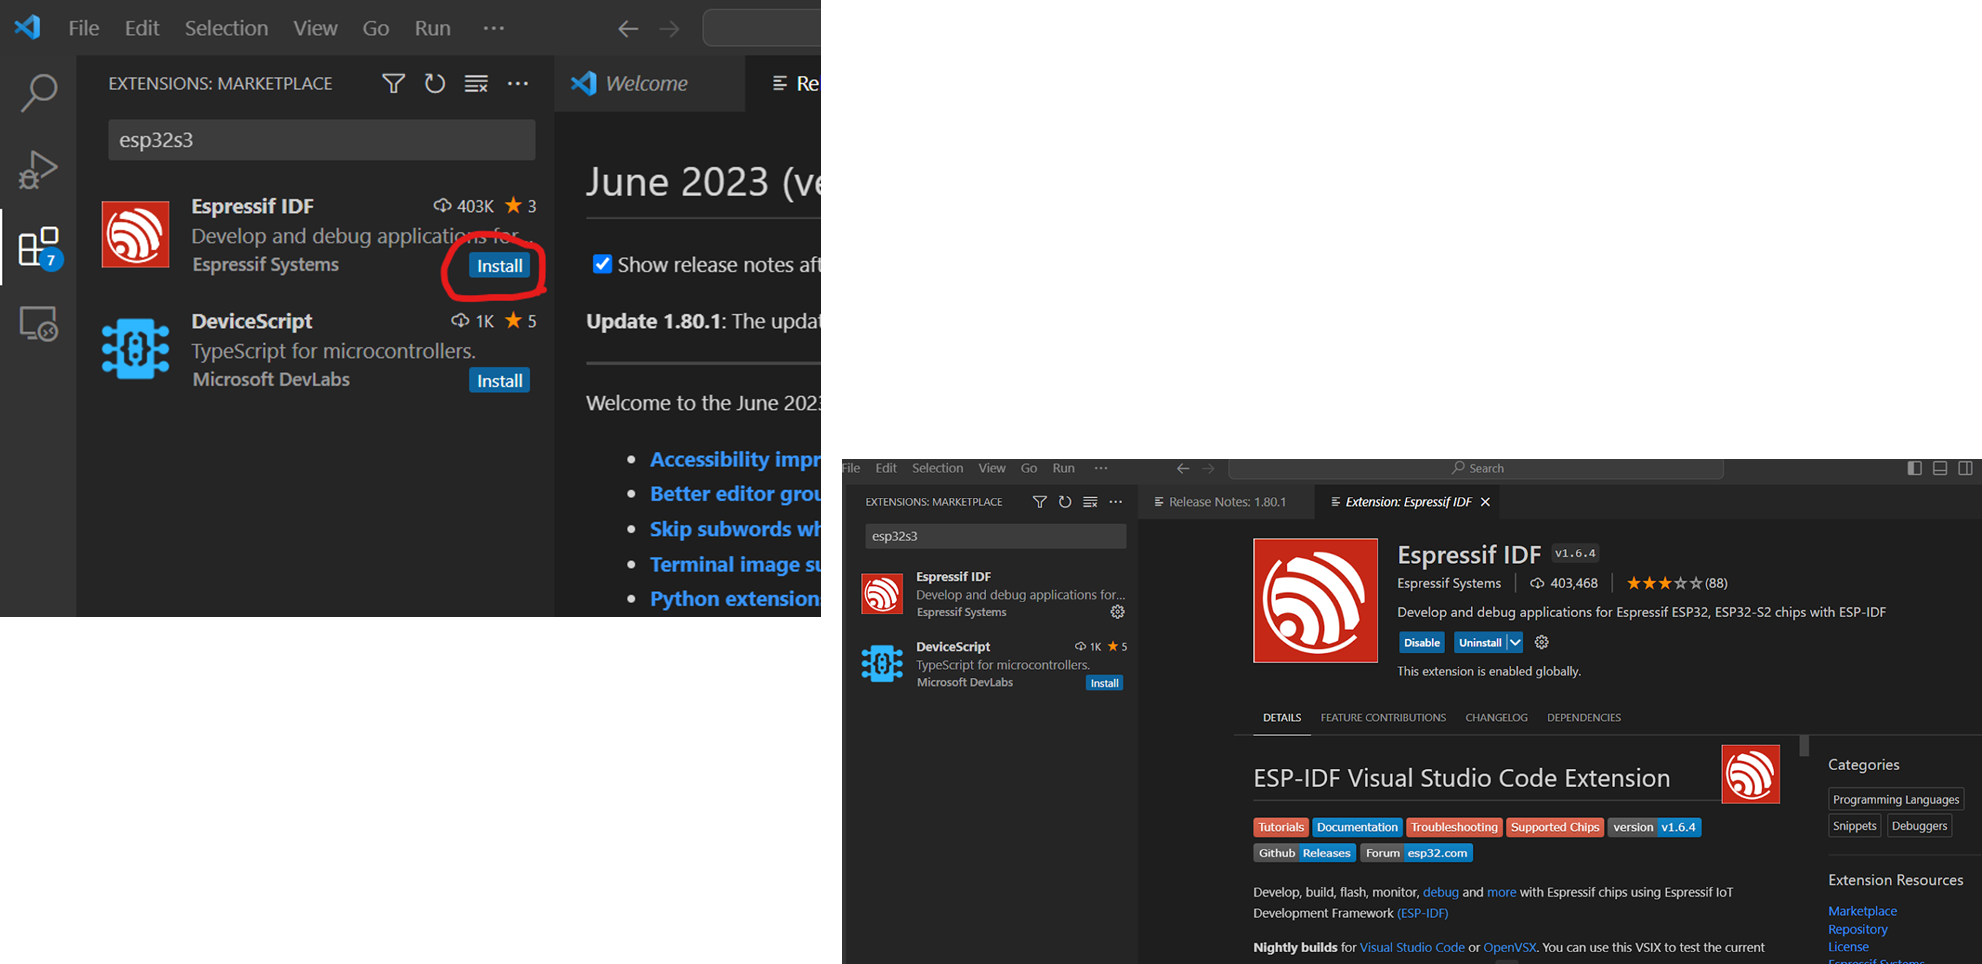1982x964 pixels.
Task: Click esp32s3 search field in left window
Action: tap(321, 140)
